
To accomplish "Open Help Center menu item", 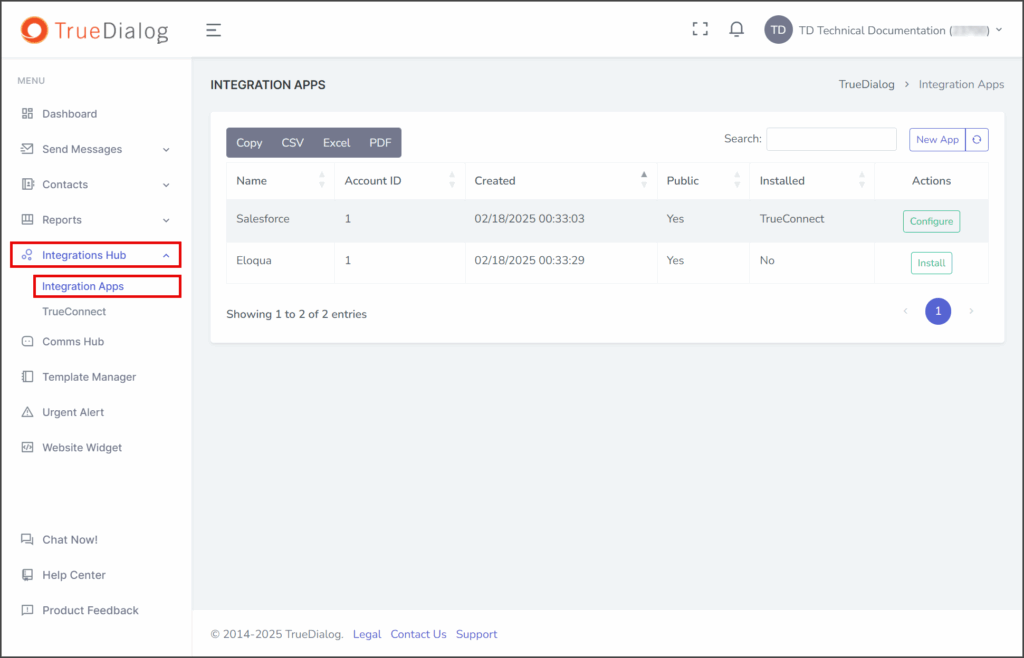I will point(74,574).
